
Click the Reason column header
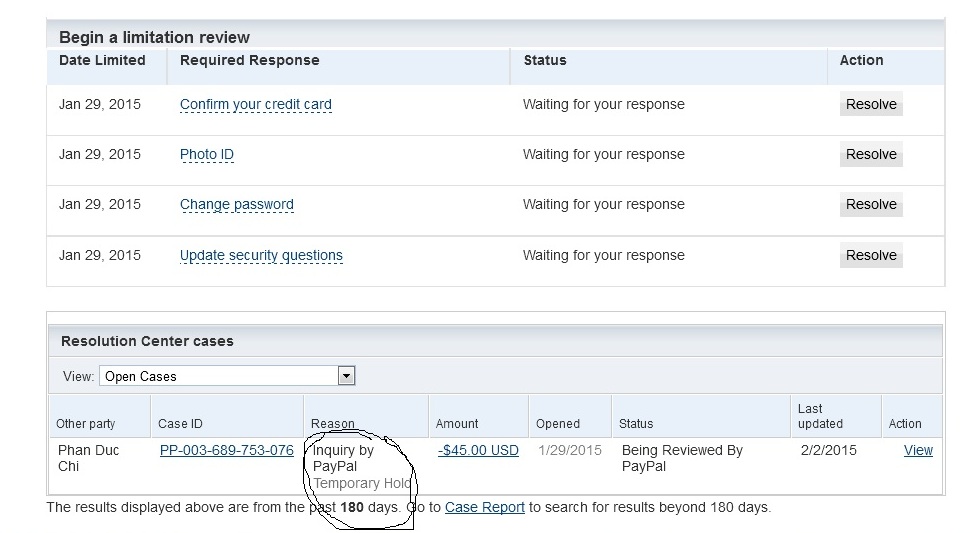pyautogui.click(x=333, y=424)
